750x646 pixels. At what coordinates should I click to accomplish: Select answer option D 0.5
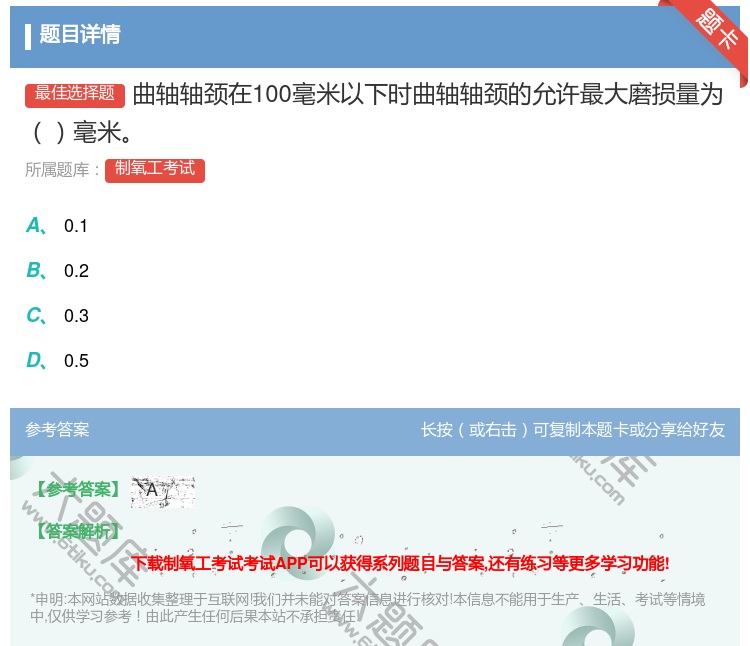pyautogui.click(x=57, y=361)
